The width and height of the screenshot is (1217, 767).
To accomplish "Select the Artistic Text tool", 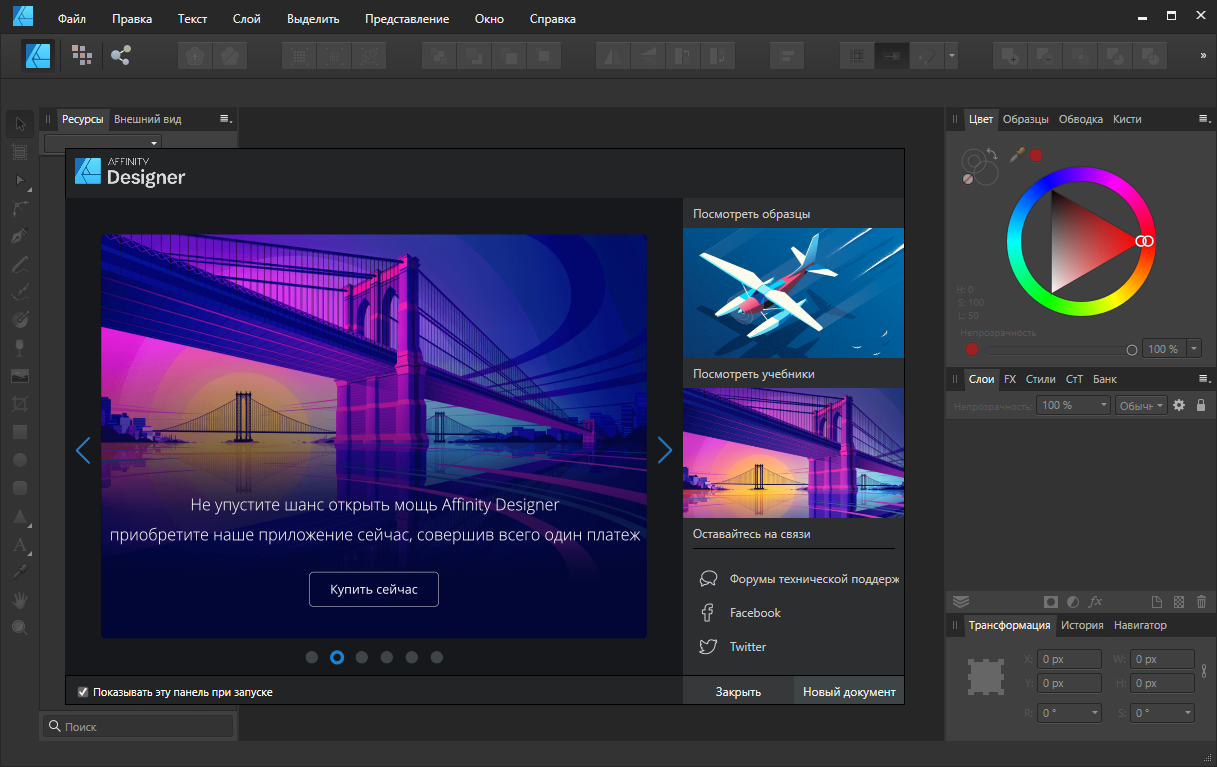I will pyautogui.click(x=20, y=545).
